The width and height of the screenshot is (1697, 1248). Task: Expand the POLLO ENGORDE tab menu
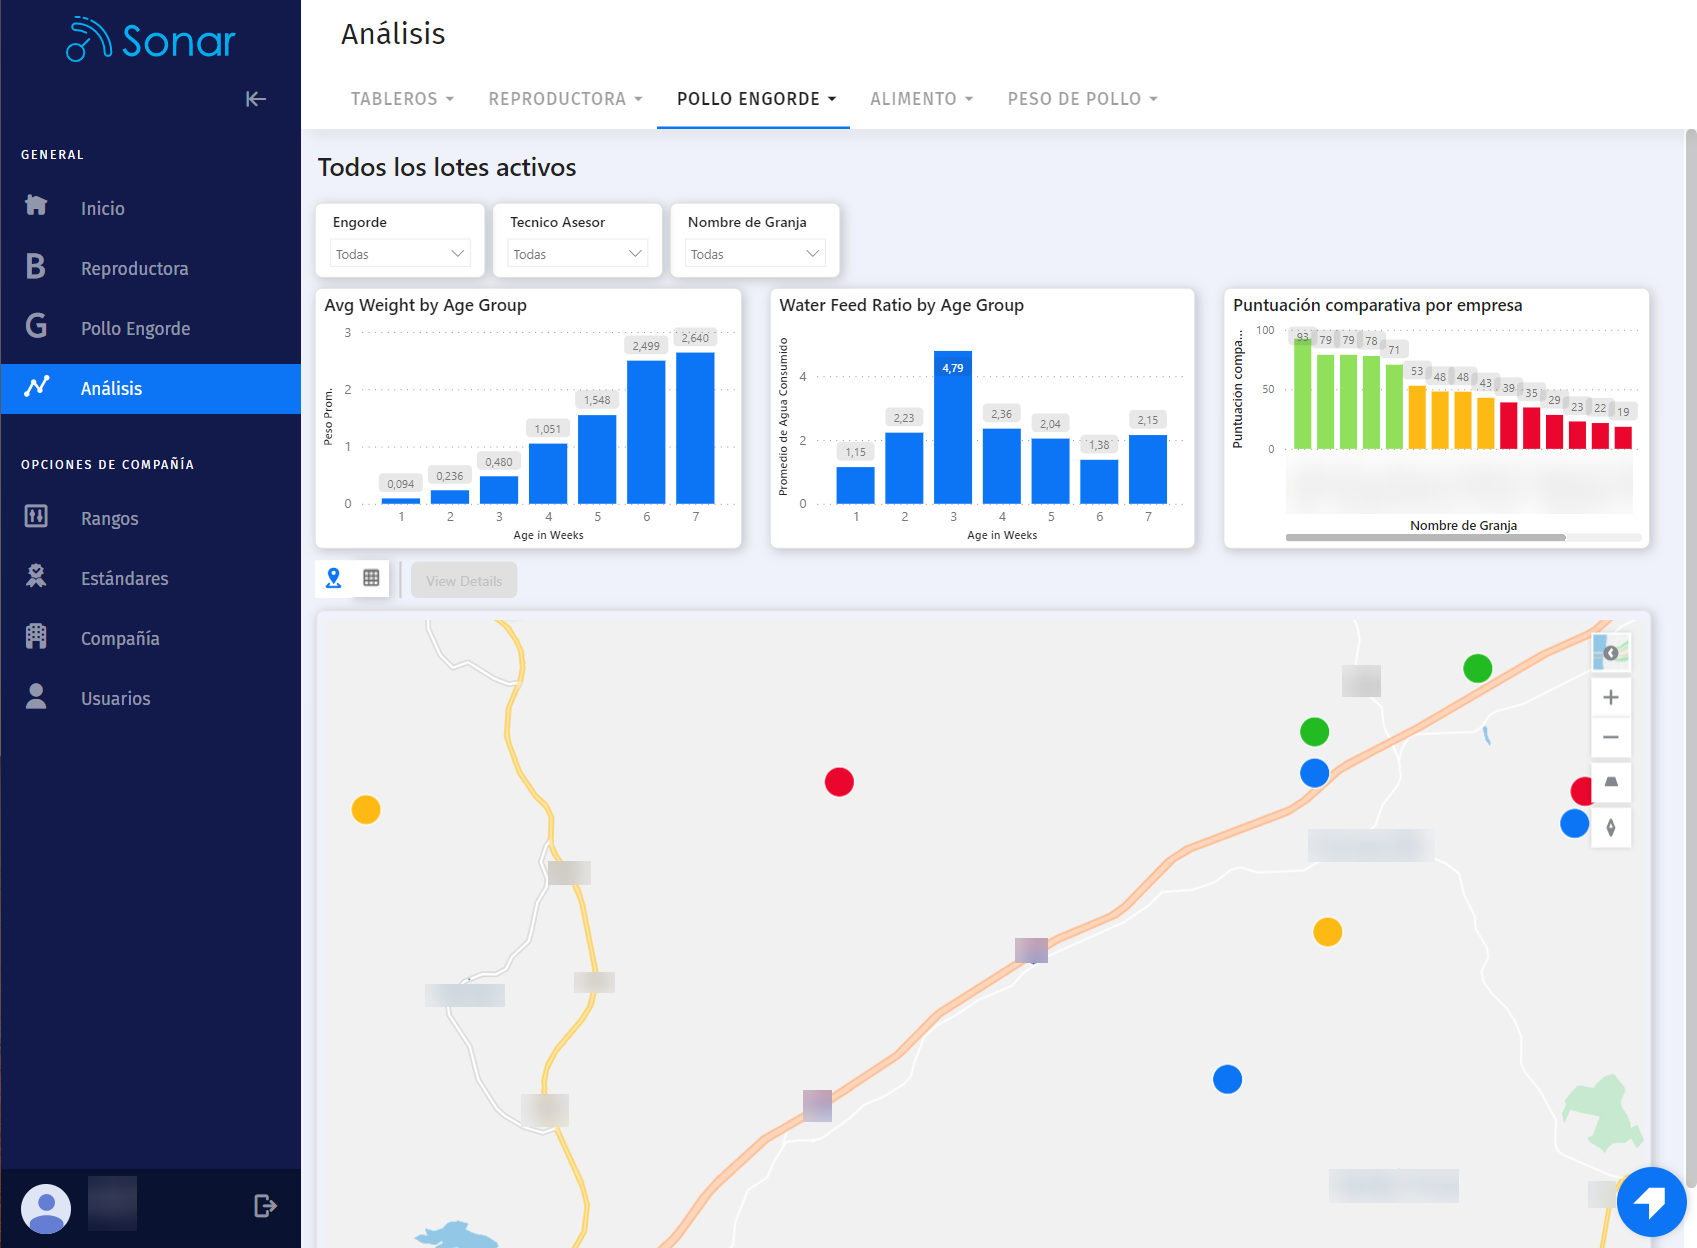coord(756,99)
